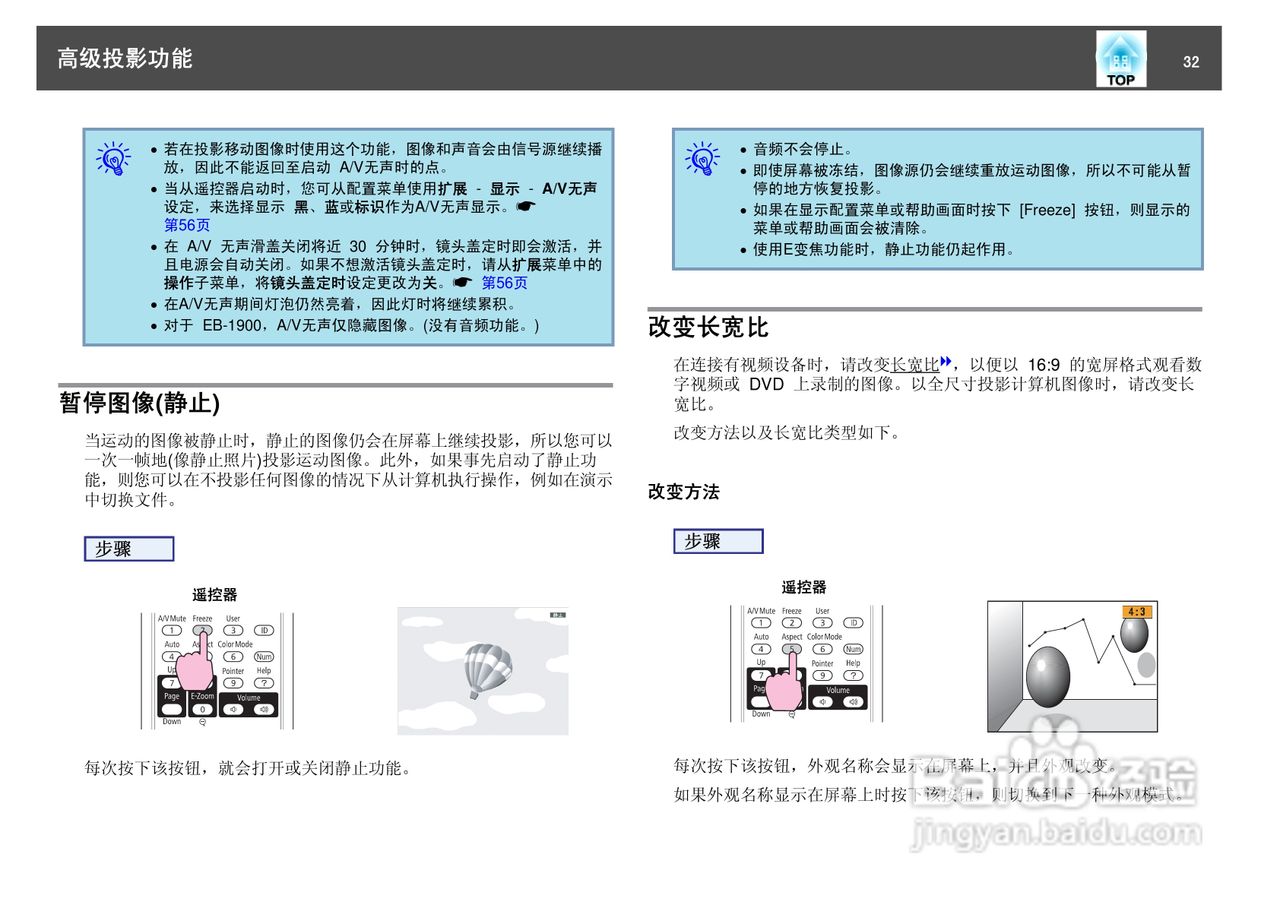Viewport: 1280px width, 905px height.
Task: Click the small status indicator in the balloon image corner
Action: [x=557, y=615]
